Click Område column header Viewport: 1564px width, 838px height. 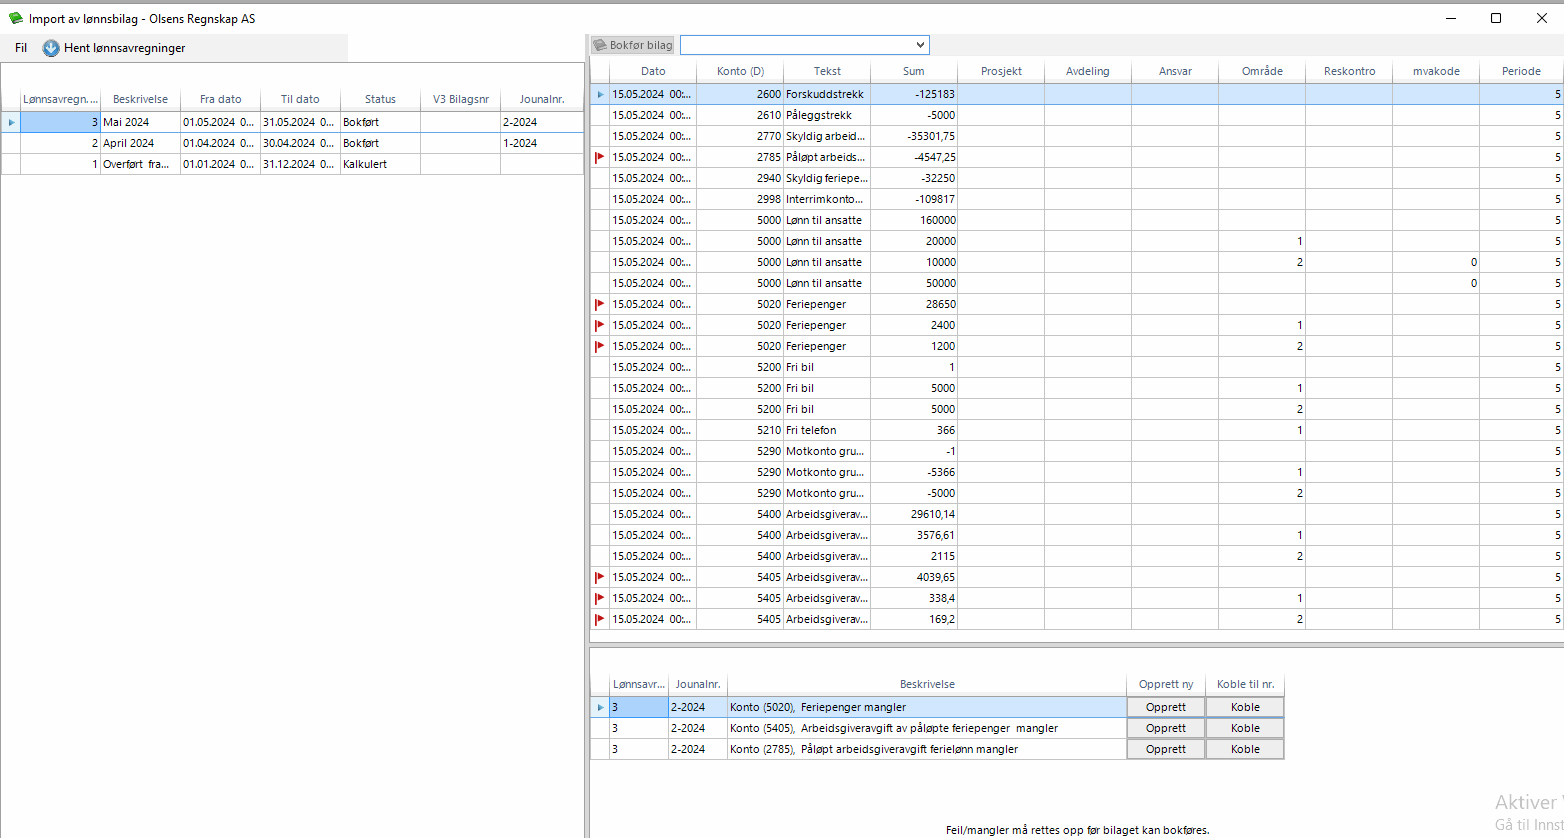[x=1262, y=71]
